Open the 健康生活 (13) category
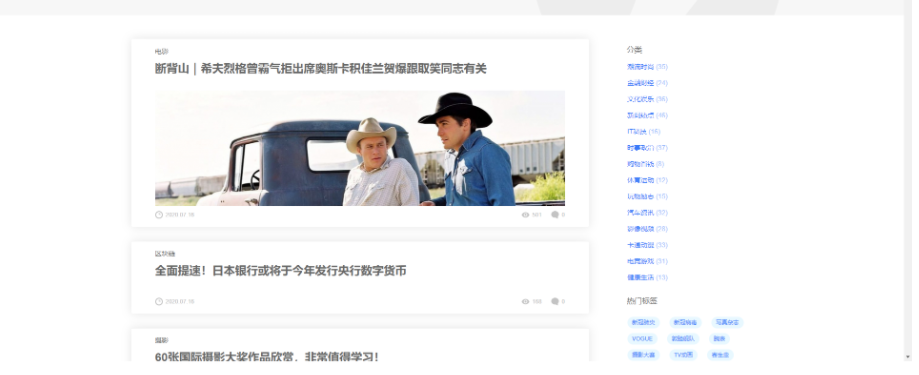This screenshot has width=919, height=375. (x=647, y=278)
